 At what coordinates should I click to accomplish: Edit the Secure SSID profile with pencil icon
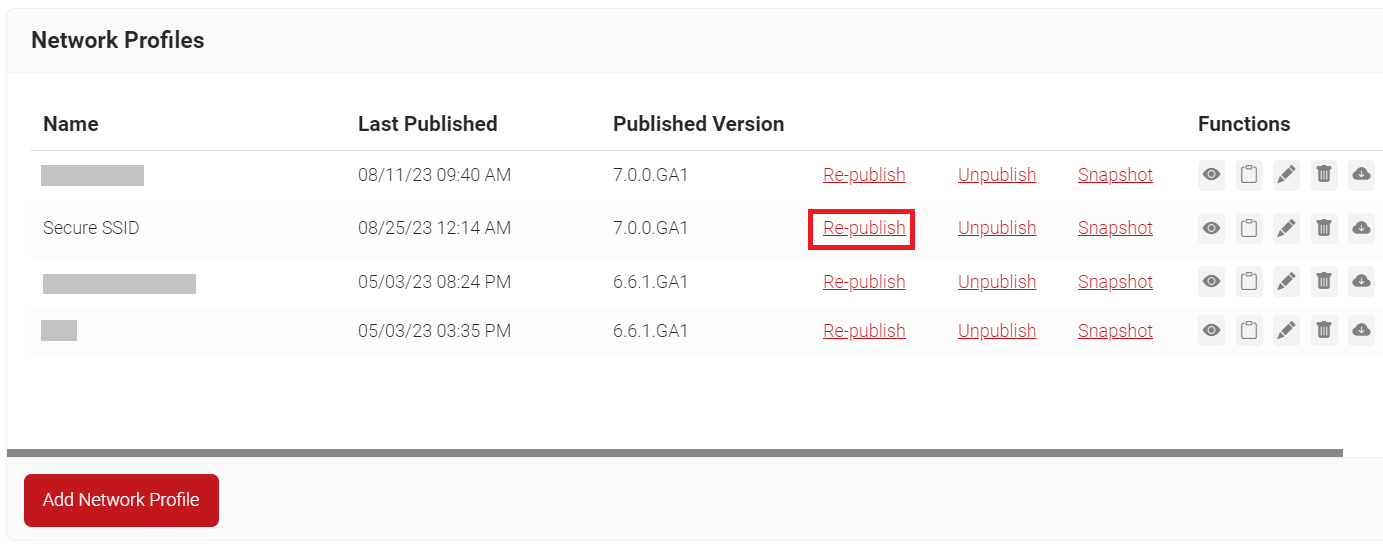point(1286,228)
